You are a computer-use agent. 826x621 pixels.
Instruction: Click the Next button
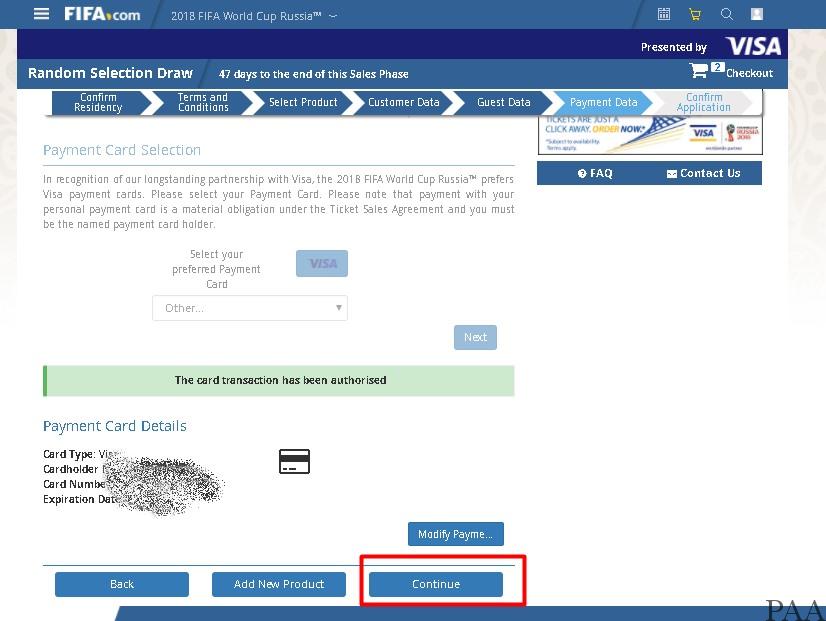coord(475,337)
